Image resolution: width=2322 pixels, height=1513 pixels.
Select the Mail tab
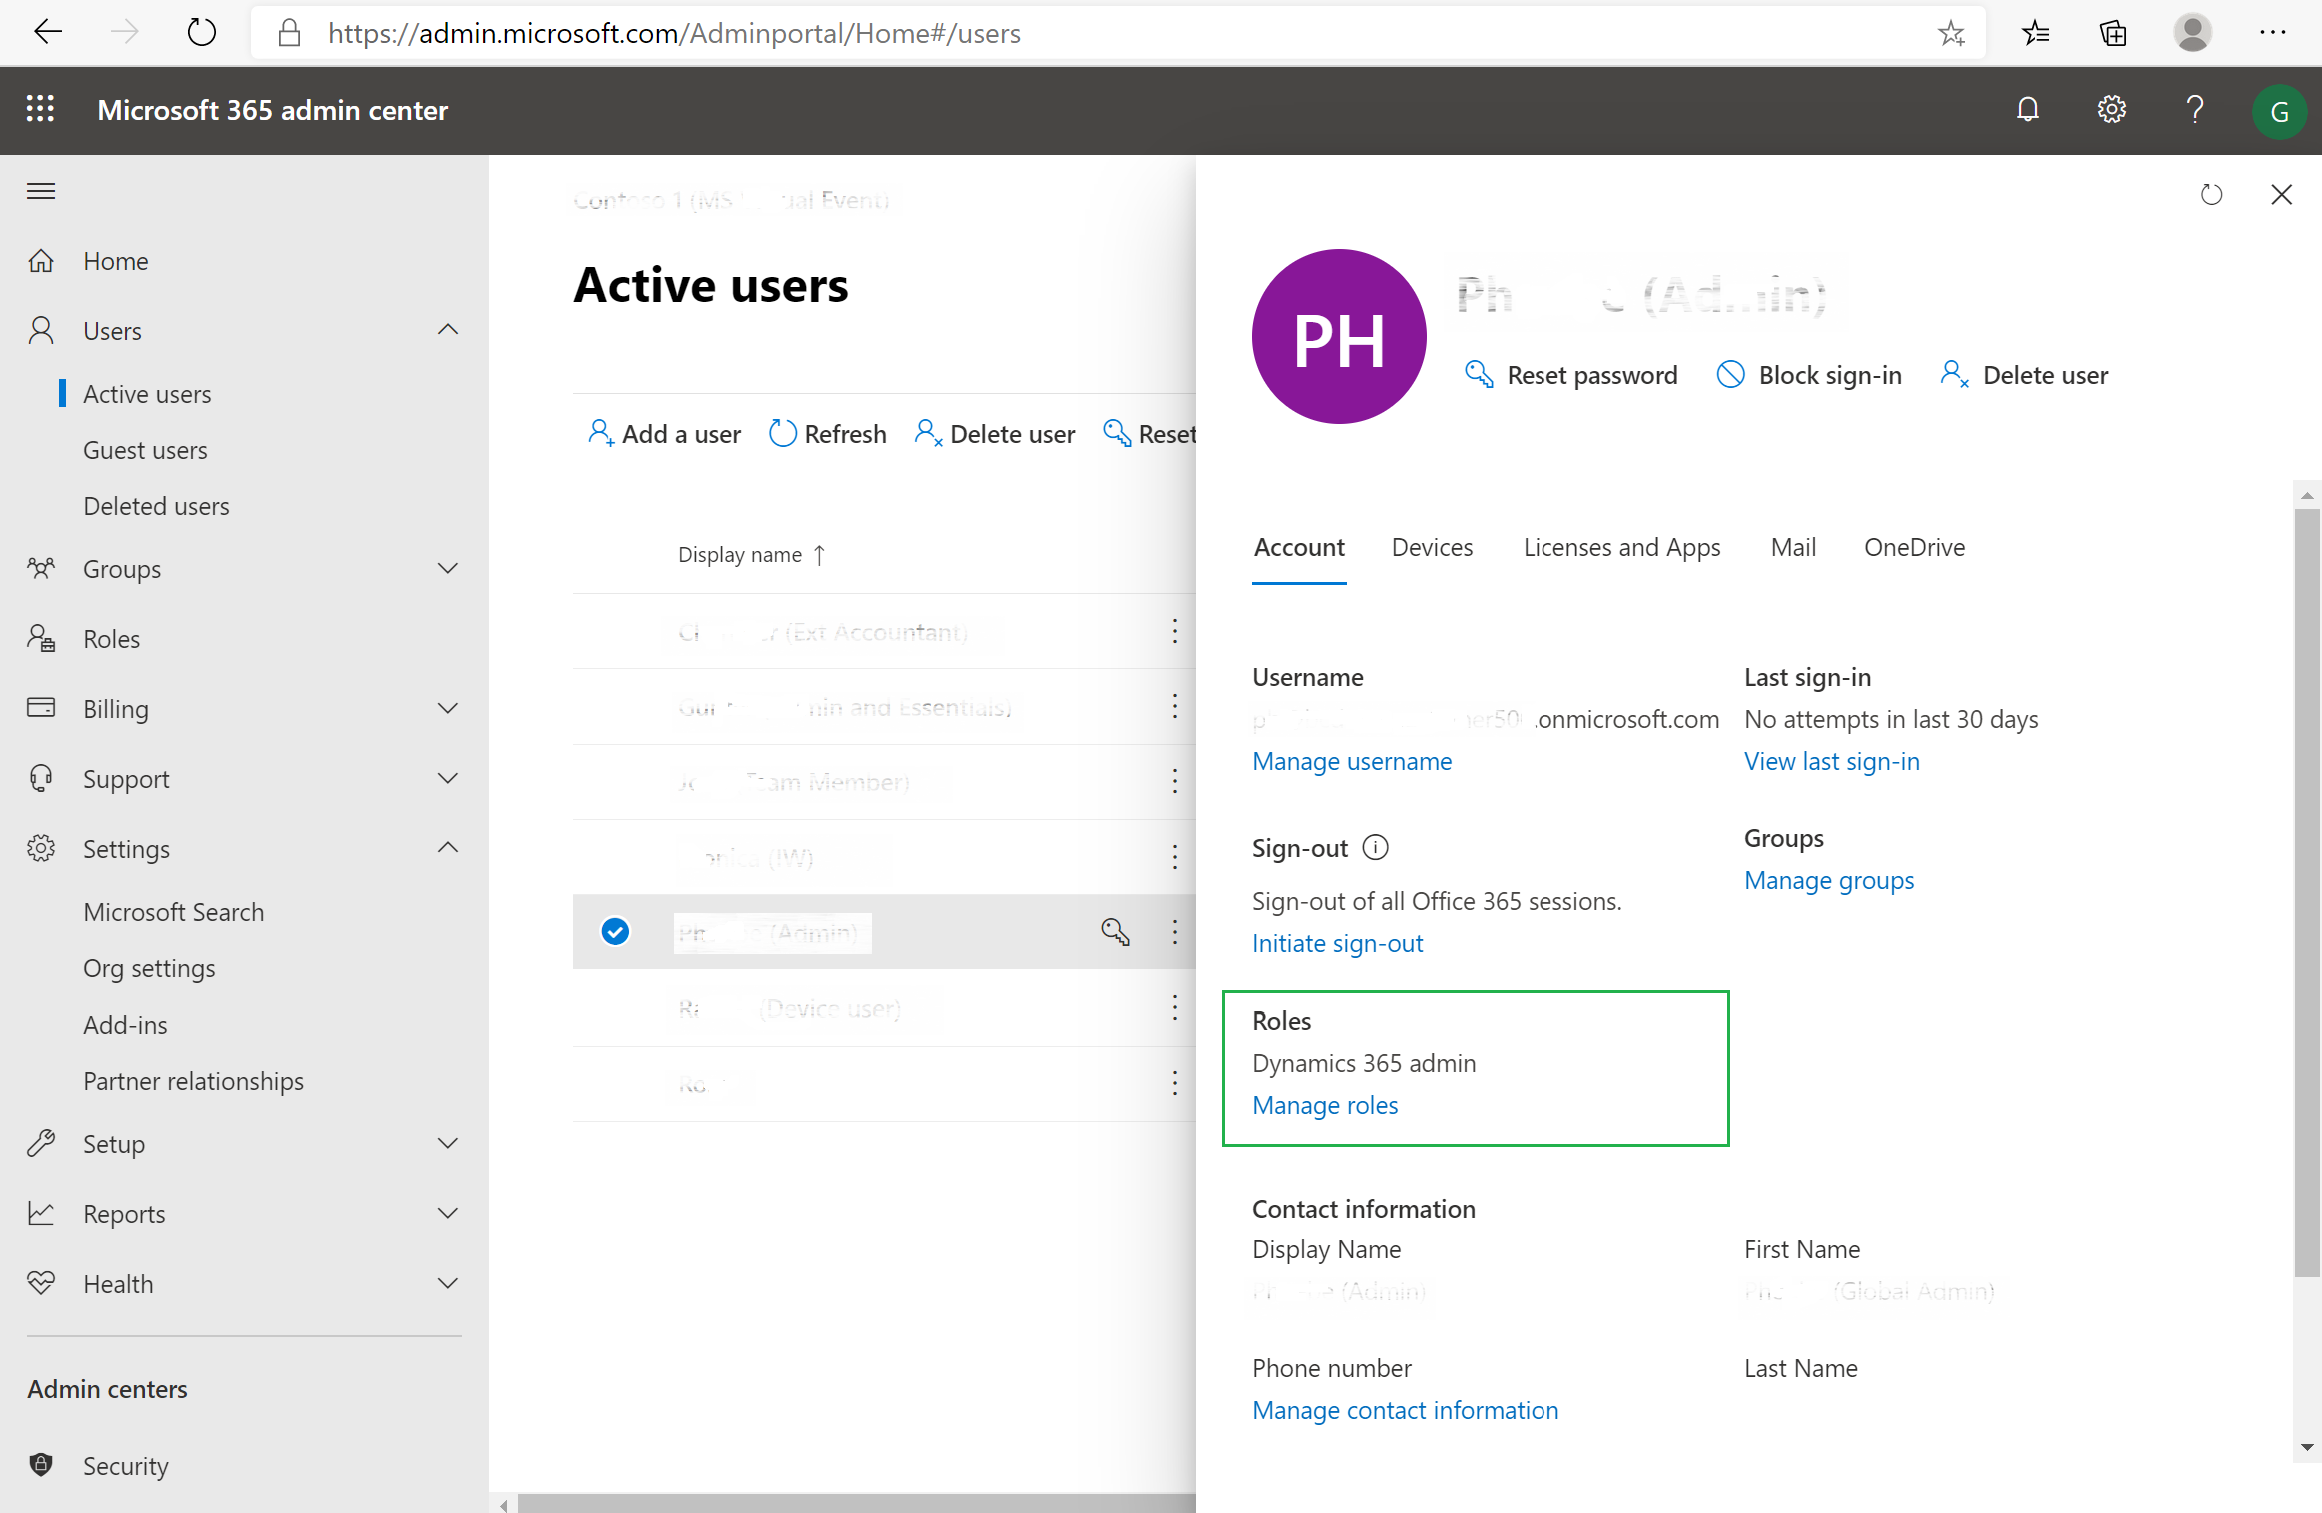pos(1792,545)
